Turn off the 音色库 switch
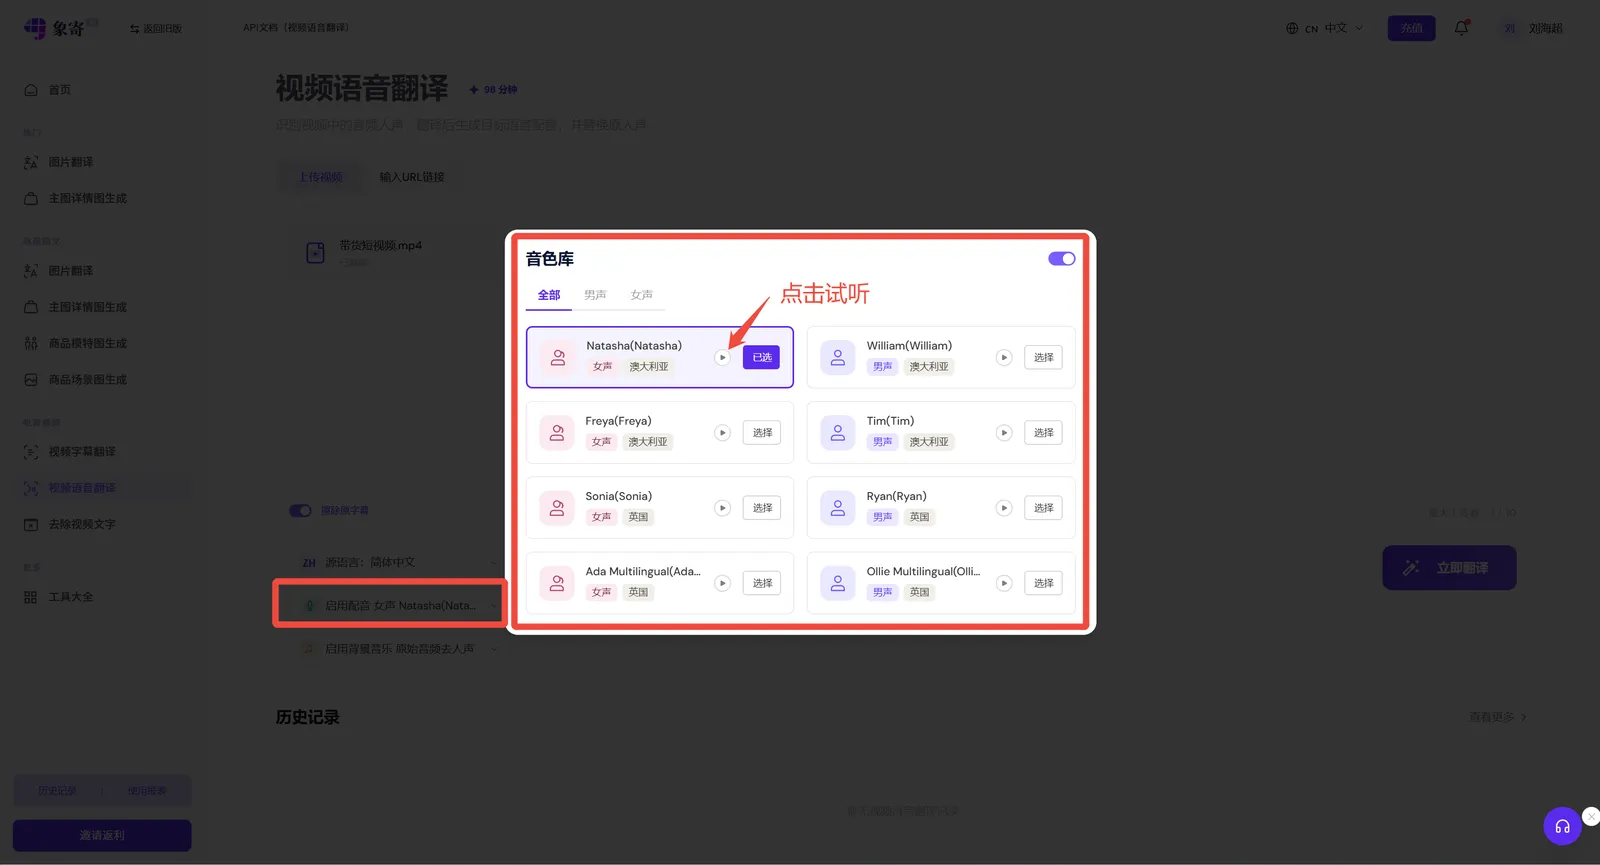Image resolution: width=1600 pixels, height=865 pixels. pos(1061,259)
